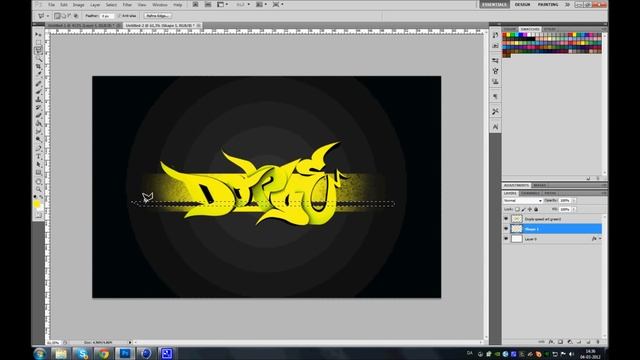Click Add to selection mode icon
The height and width of the screenshot is (360, 640).
click(x=63, y=16)
